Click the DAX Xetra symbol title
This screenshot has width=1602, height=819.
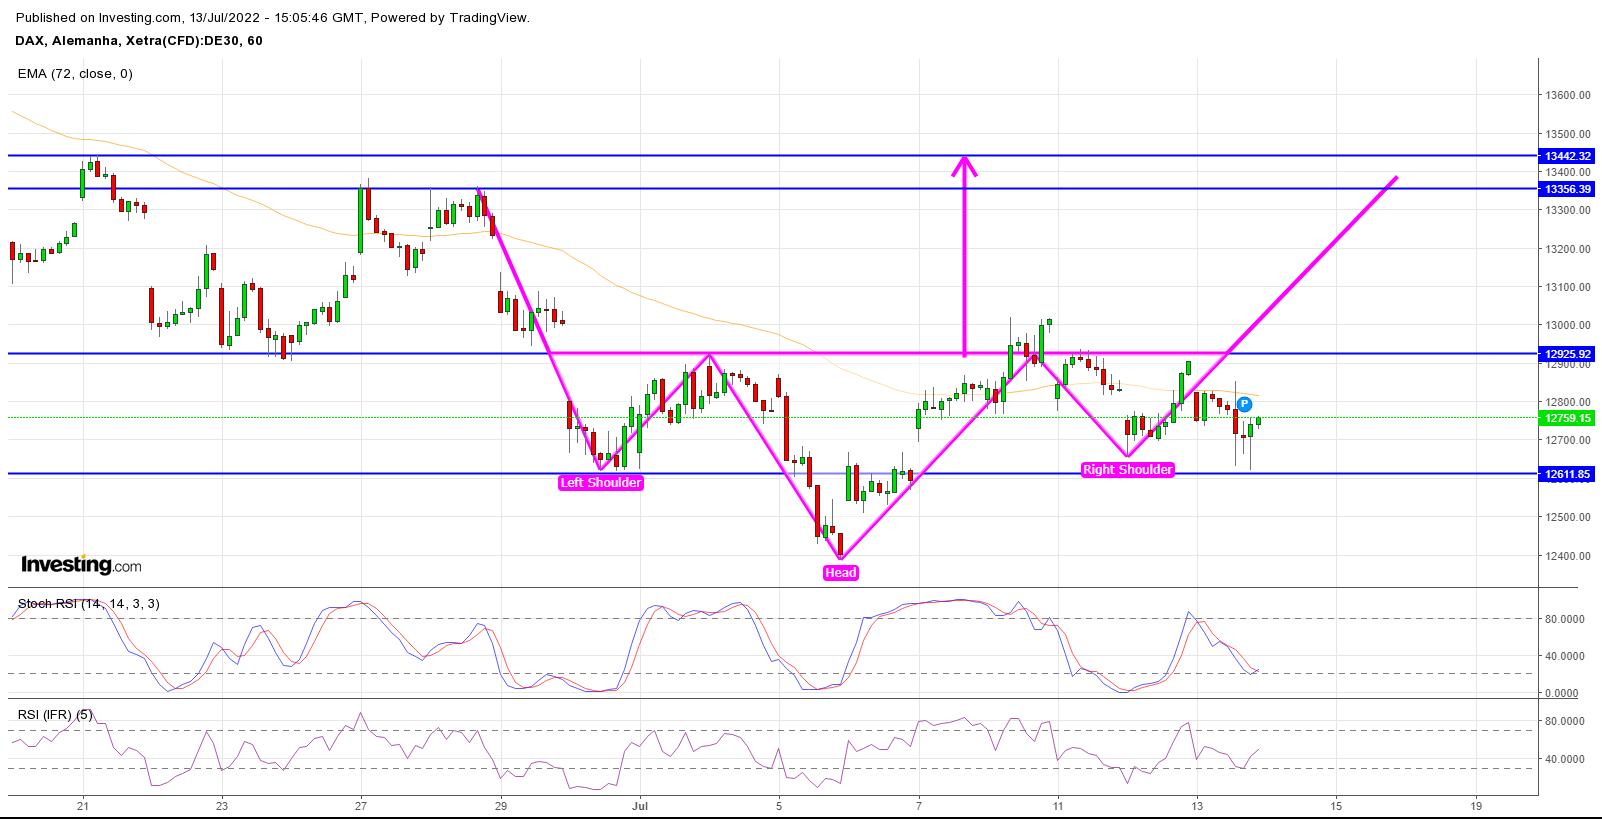click(x=139, y=41)
